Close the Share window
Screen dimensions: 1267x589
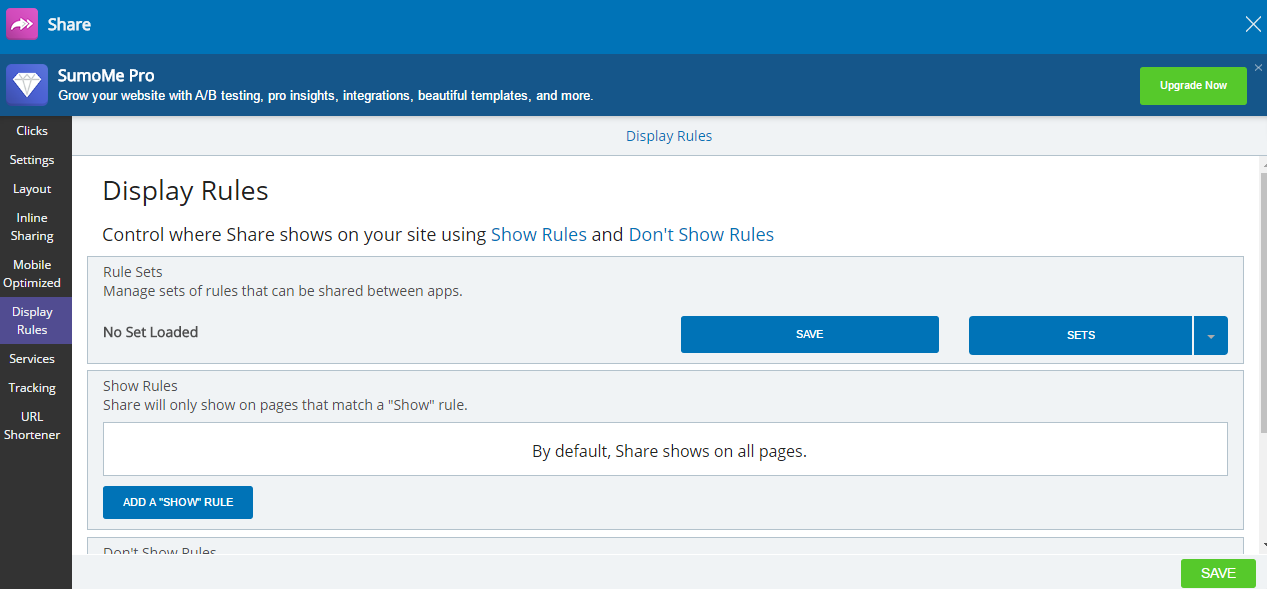(x=1253, y=25)
